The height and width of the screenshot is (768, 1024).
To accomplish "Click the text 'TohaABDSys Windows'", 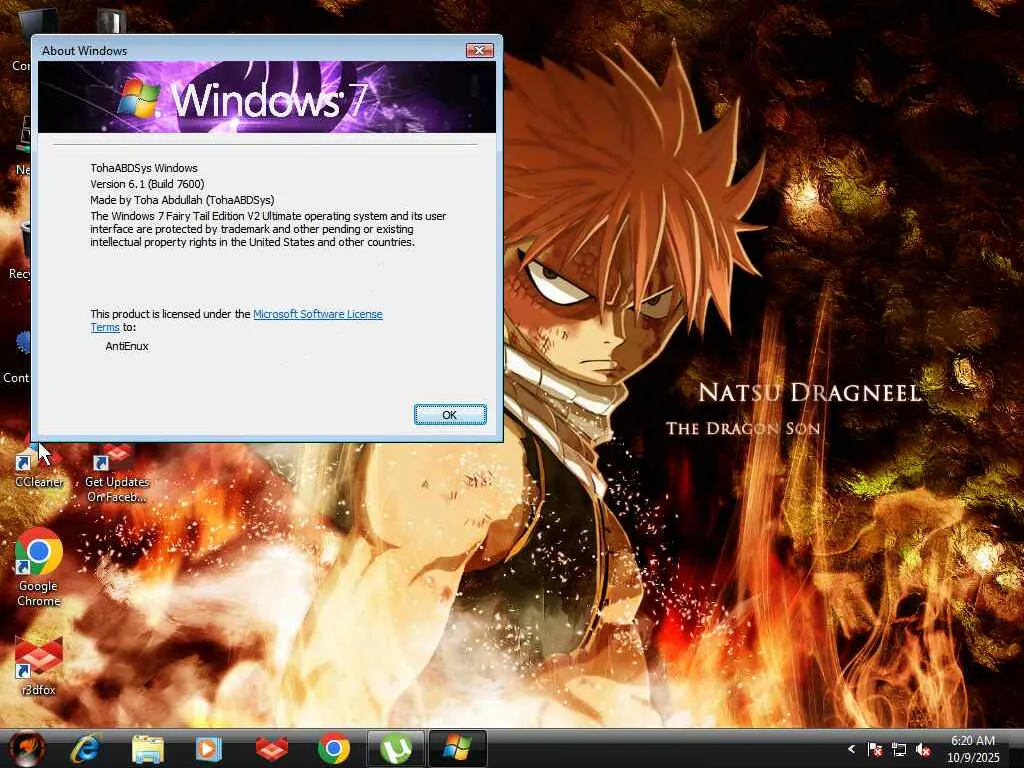I will [x=144, y=168].
